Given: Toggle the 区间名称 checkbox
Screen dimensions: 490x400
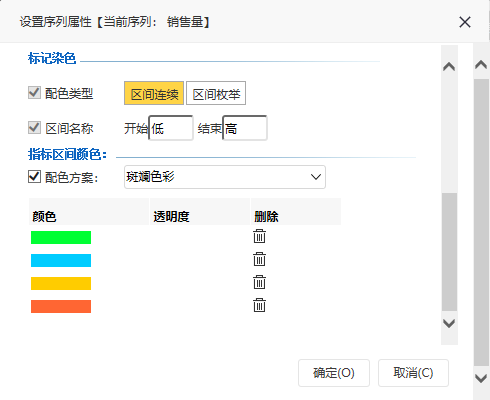Looking at the screenshot, I should 34,128.
